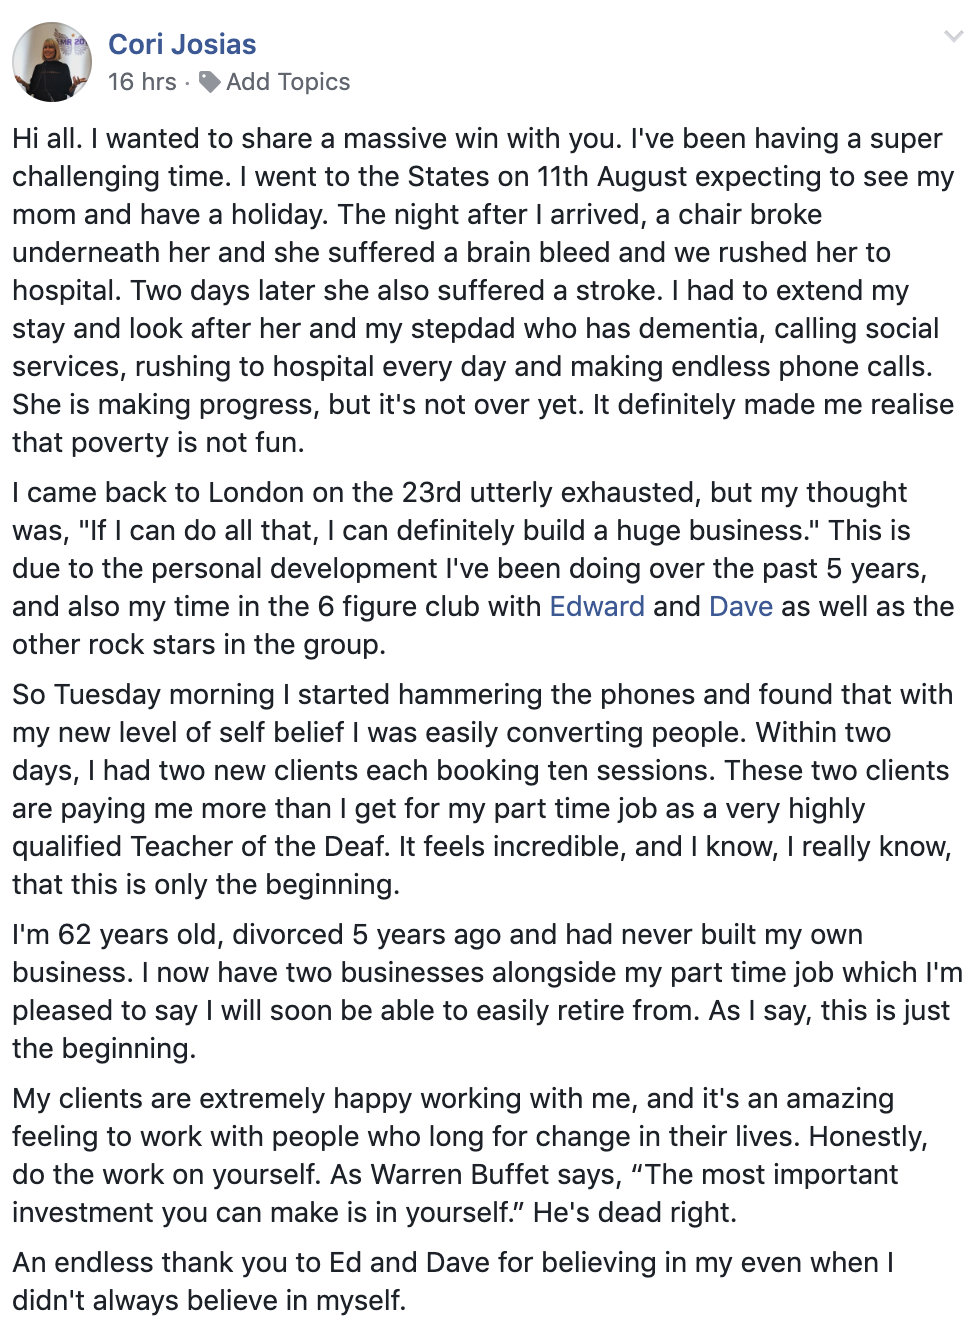Click the tag icon beside Add Topics

point(209,82)
